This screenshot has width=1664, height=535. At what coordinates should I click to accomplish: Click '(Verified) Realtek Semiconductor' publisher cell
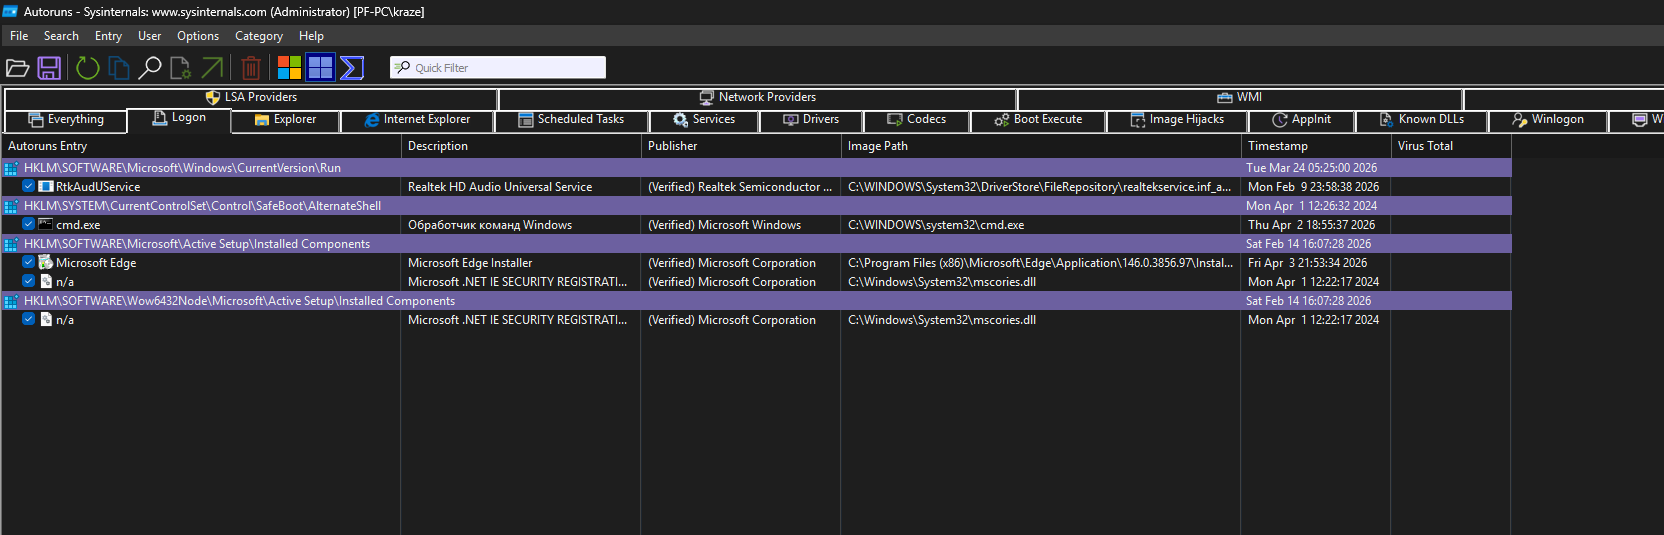pos(740,187)
